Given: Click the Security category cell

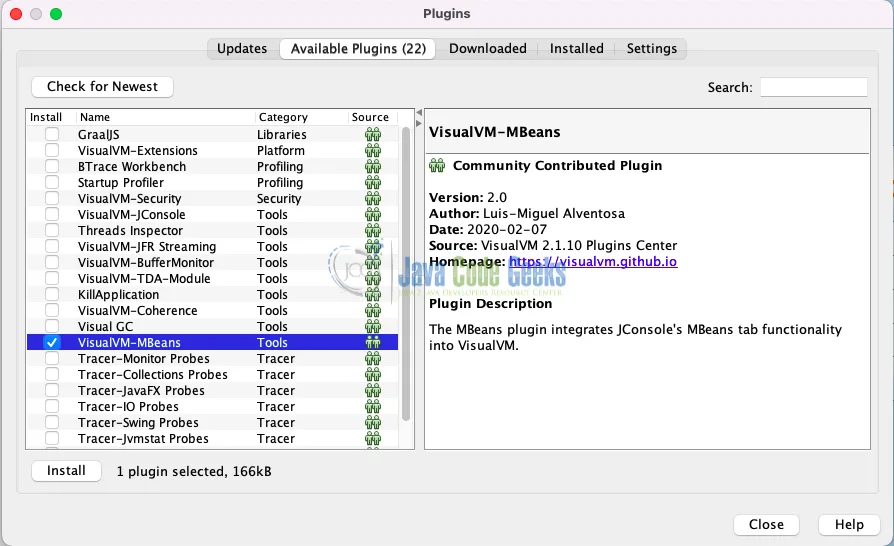Looking at the screenshot, I should 279,198.
